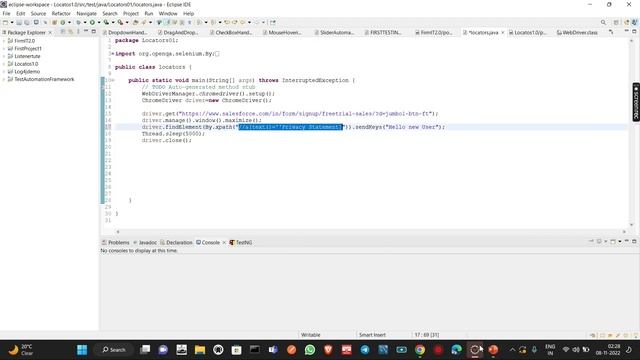Click the Windows Start button

(82, 350)
